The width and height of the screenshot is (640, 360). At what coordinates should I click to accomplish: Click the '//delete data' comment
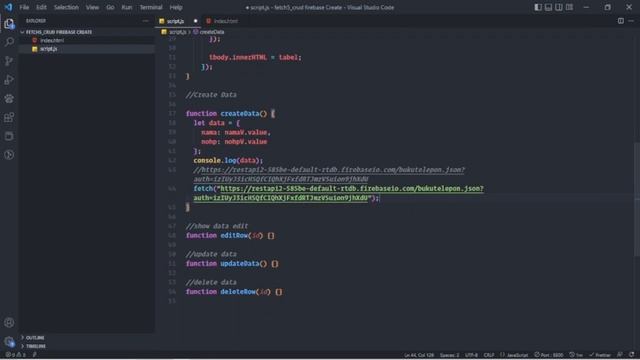tap(211, 282)
